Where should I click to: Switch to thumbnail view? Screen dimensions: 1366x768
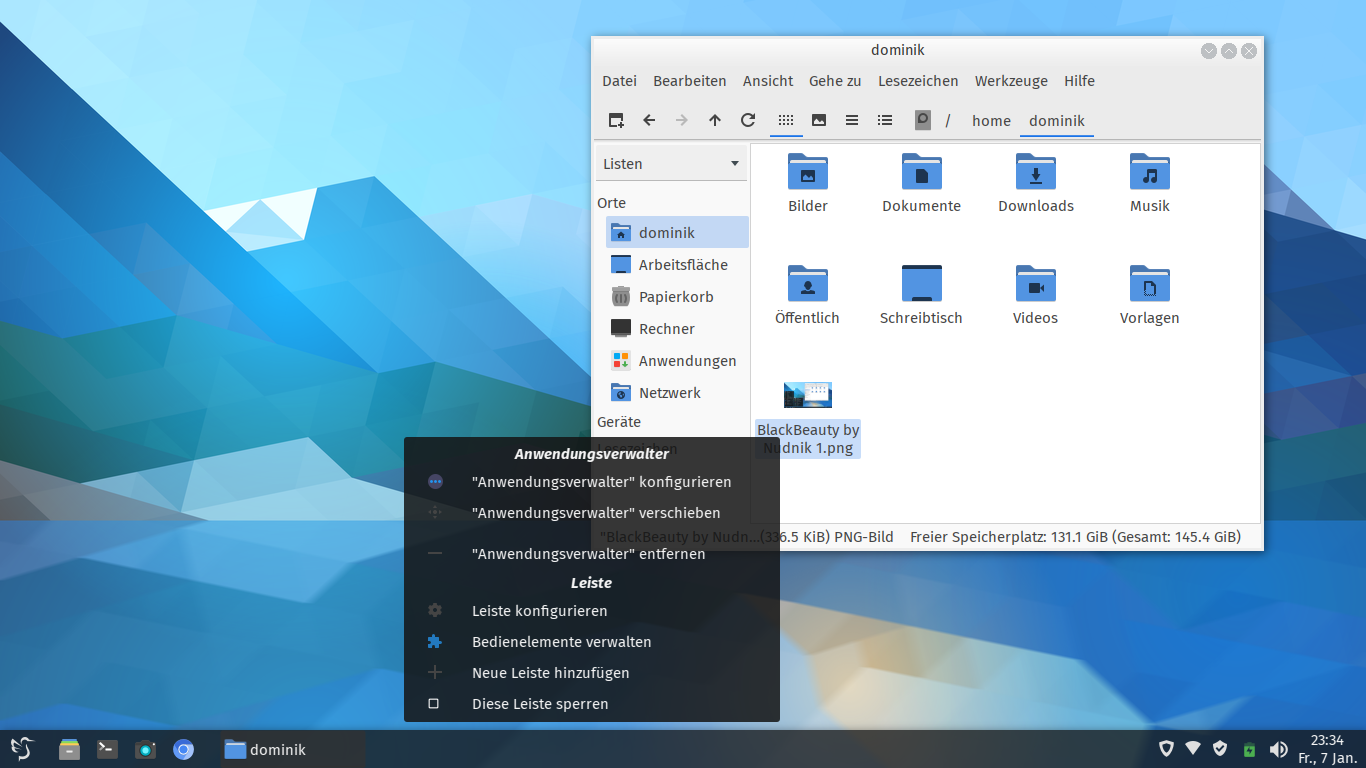coord(819,120)
